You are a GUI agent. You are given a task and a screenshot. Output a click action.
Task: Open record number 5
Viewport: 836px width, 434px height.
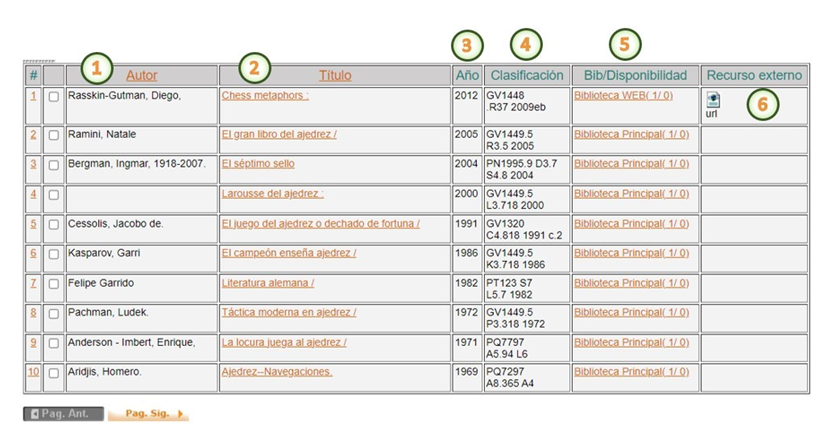[33, 223]
